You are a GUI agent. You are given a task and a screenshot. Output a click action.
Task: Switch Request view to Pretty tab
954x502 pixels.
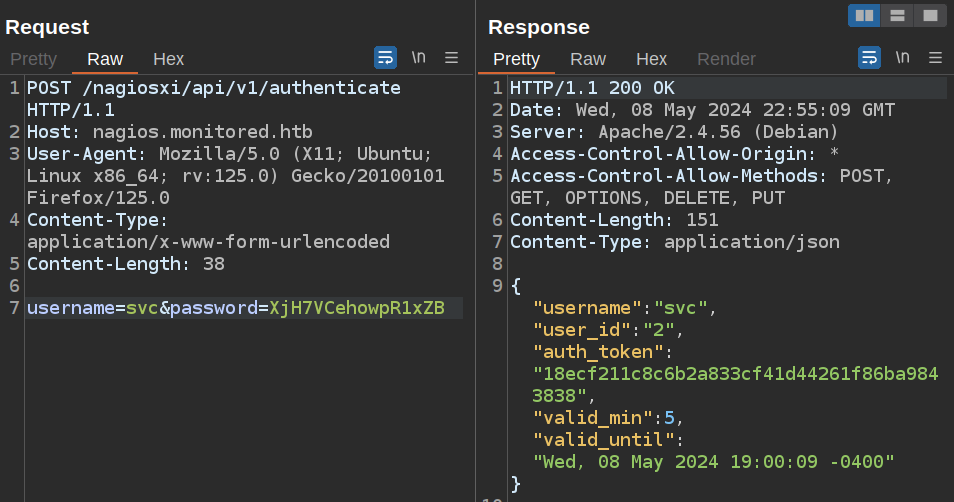click(33, 59)
